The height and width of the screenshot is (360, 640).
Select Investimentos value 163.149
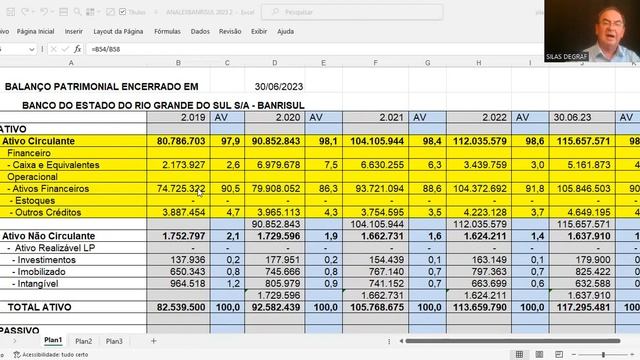[x=479, y=260]
